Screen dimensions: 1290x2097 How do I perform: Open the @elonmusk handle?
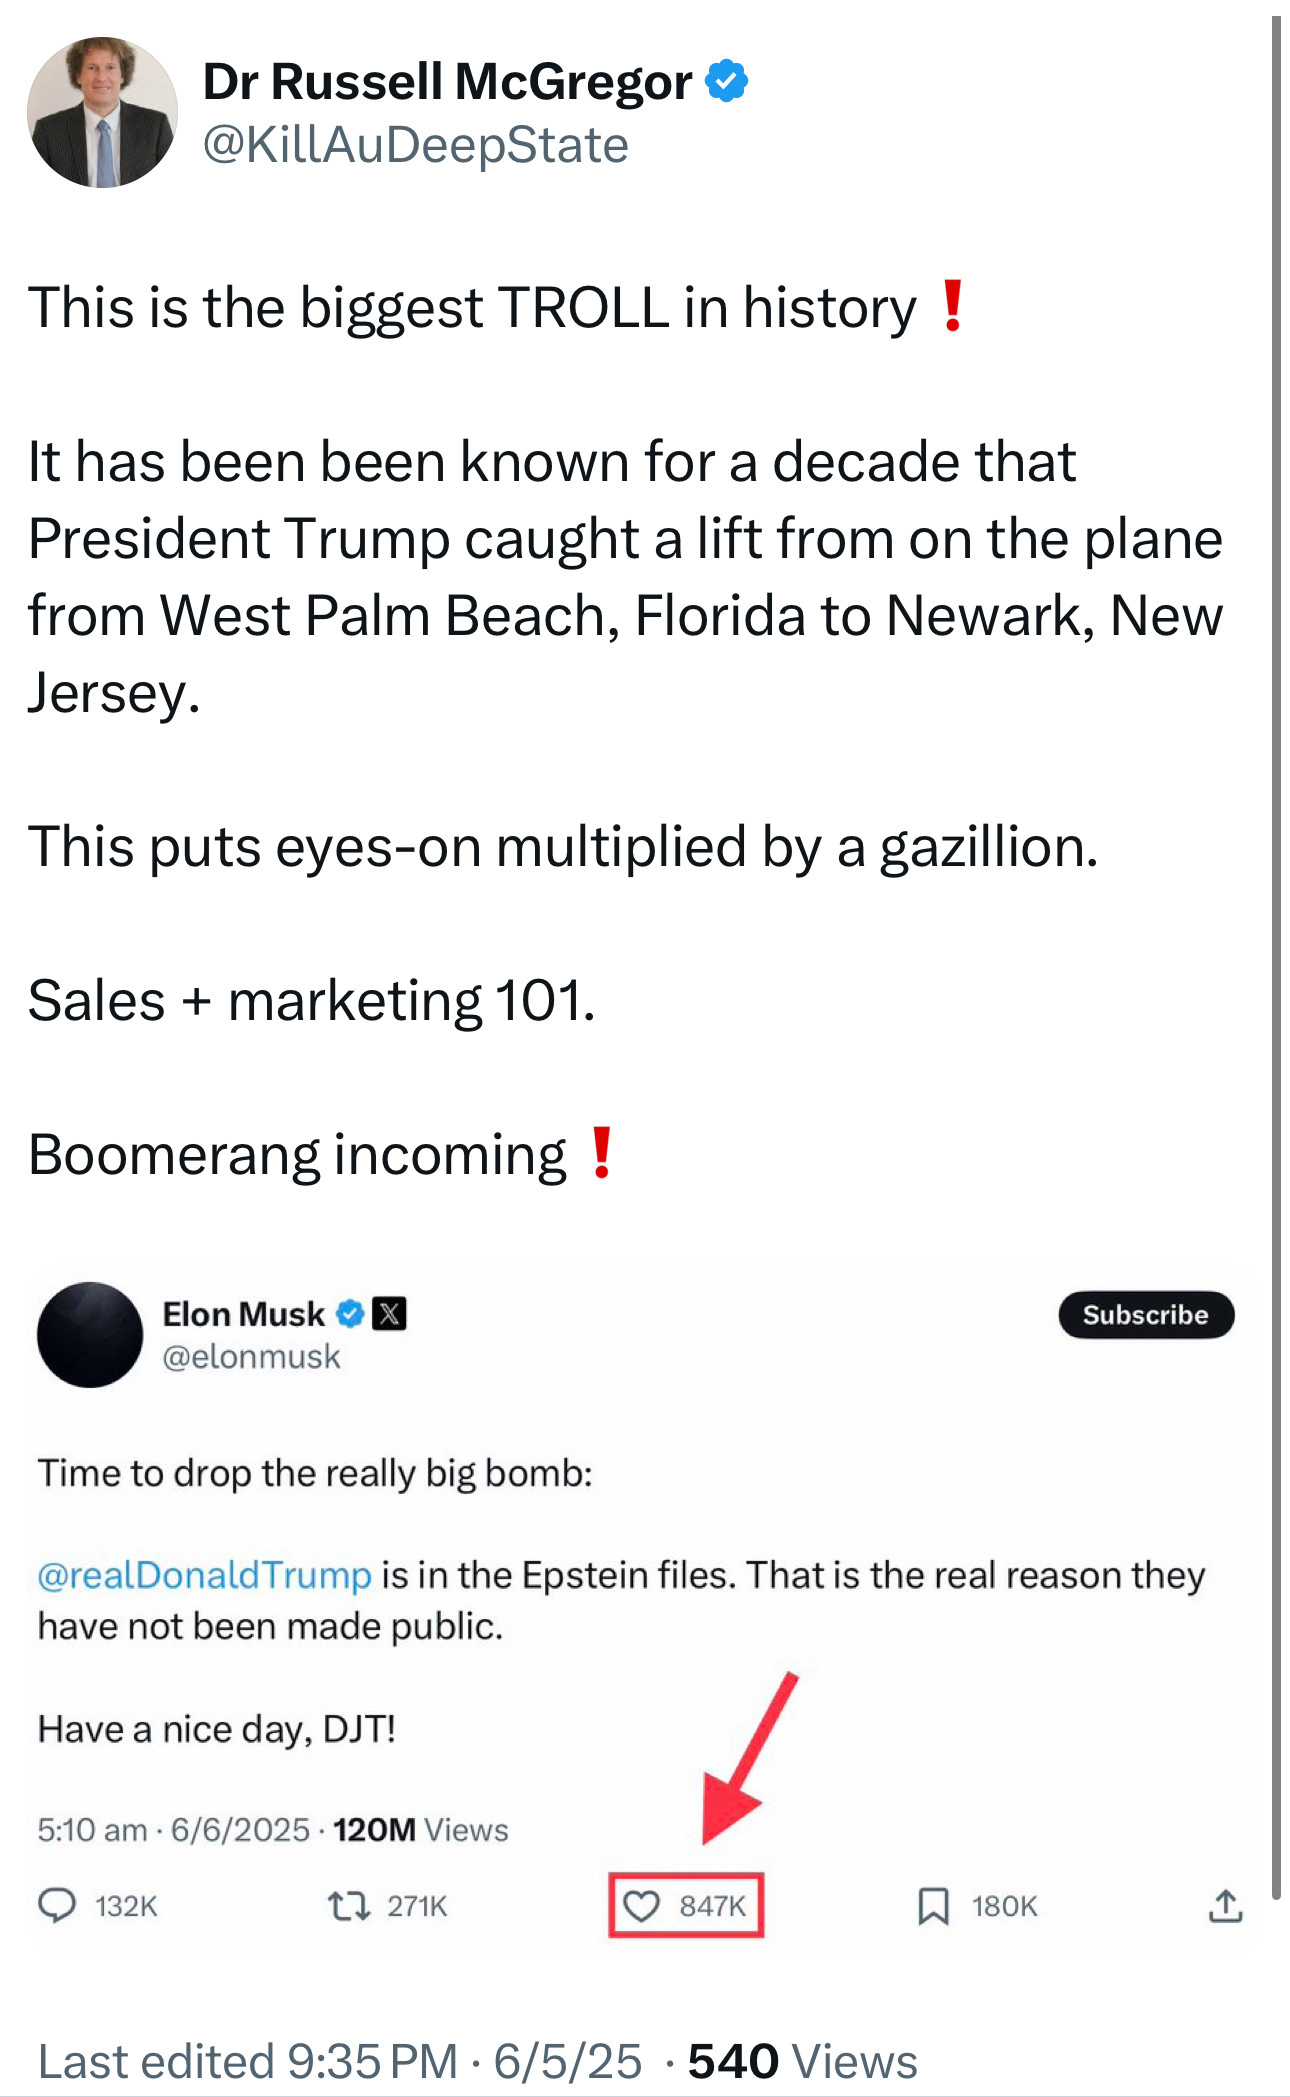[251, 1357]
